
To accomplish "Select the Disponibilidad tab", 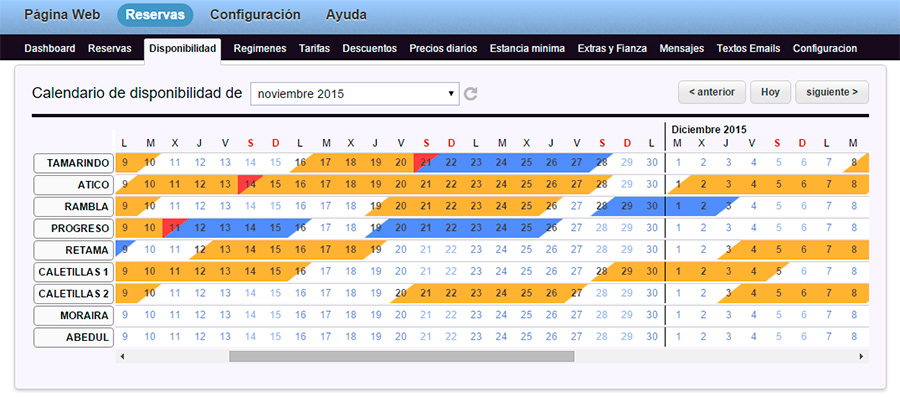I will click(x=183, y=49).
